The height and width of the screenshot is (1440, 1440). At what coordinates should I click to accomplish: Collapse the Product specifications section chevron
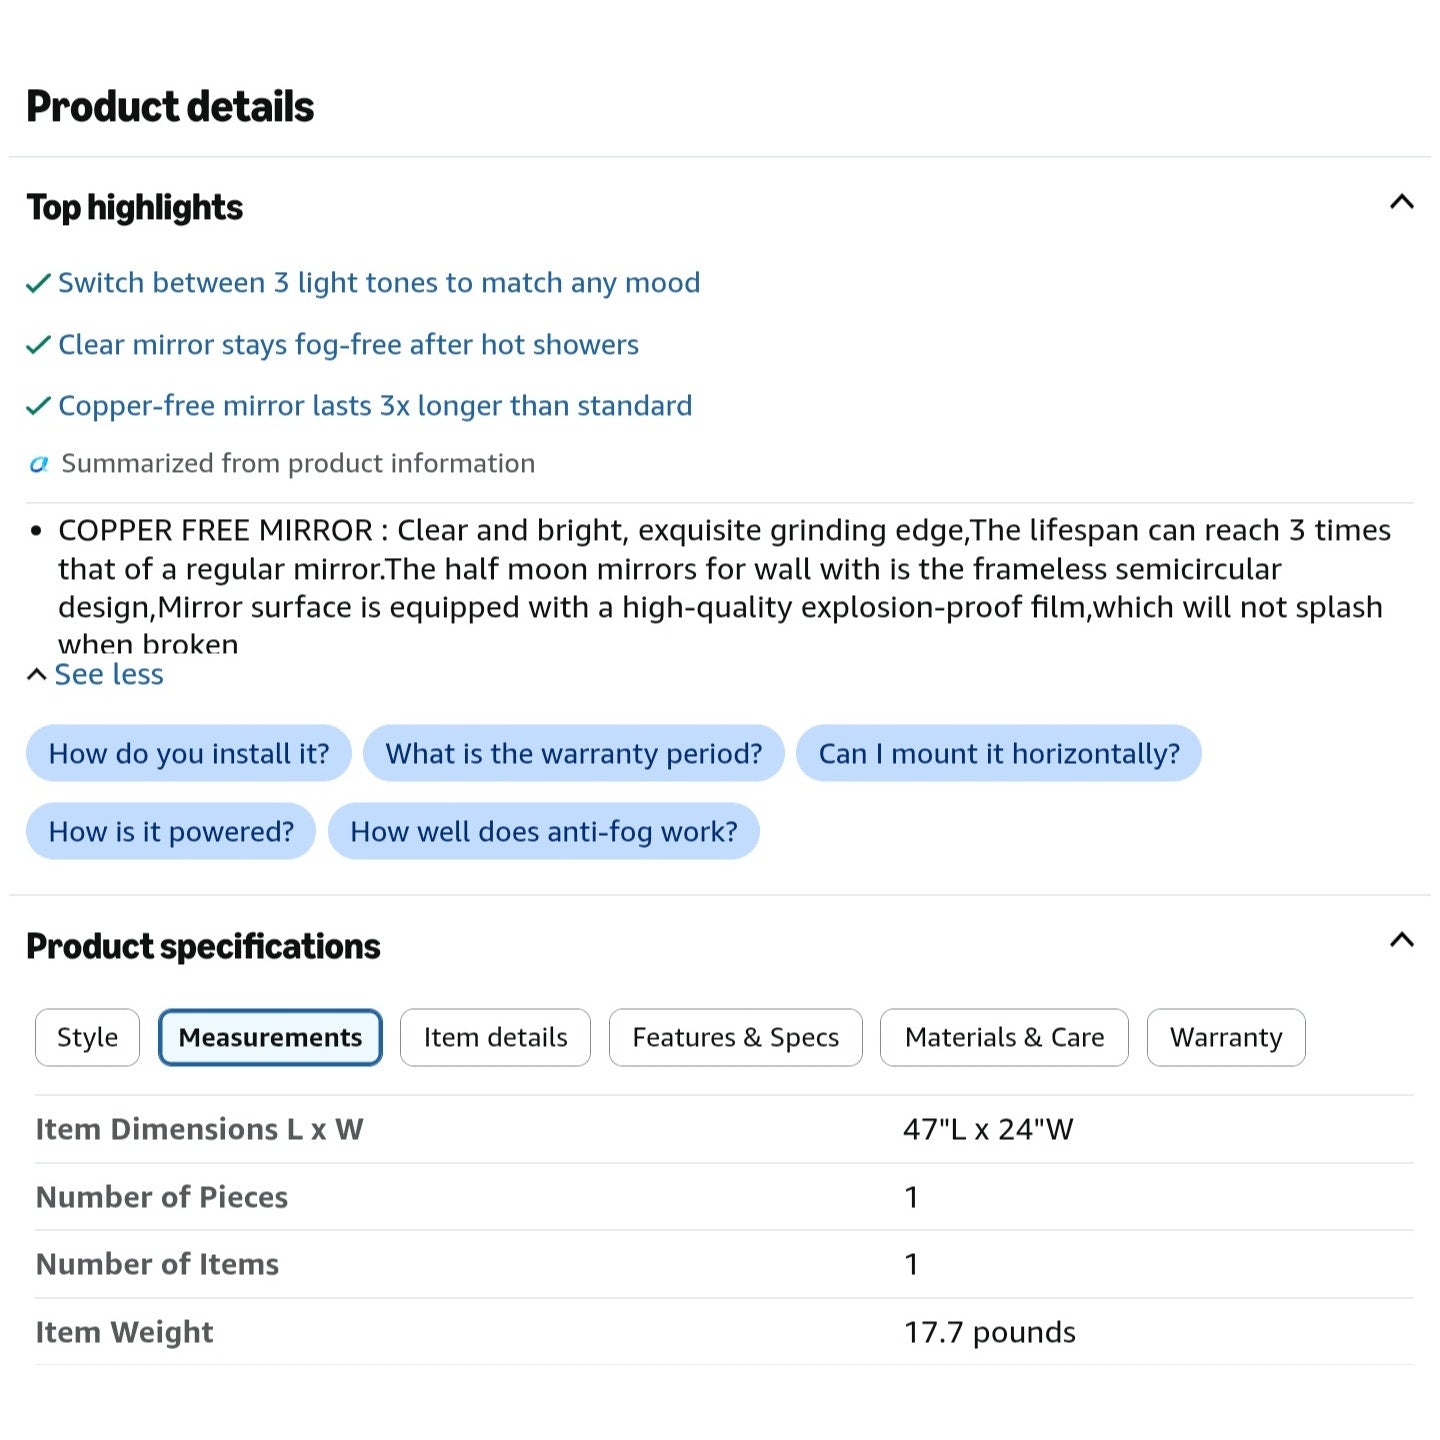[x=1401, y=940]
